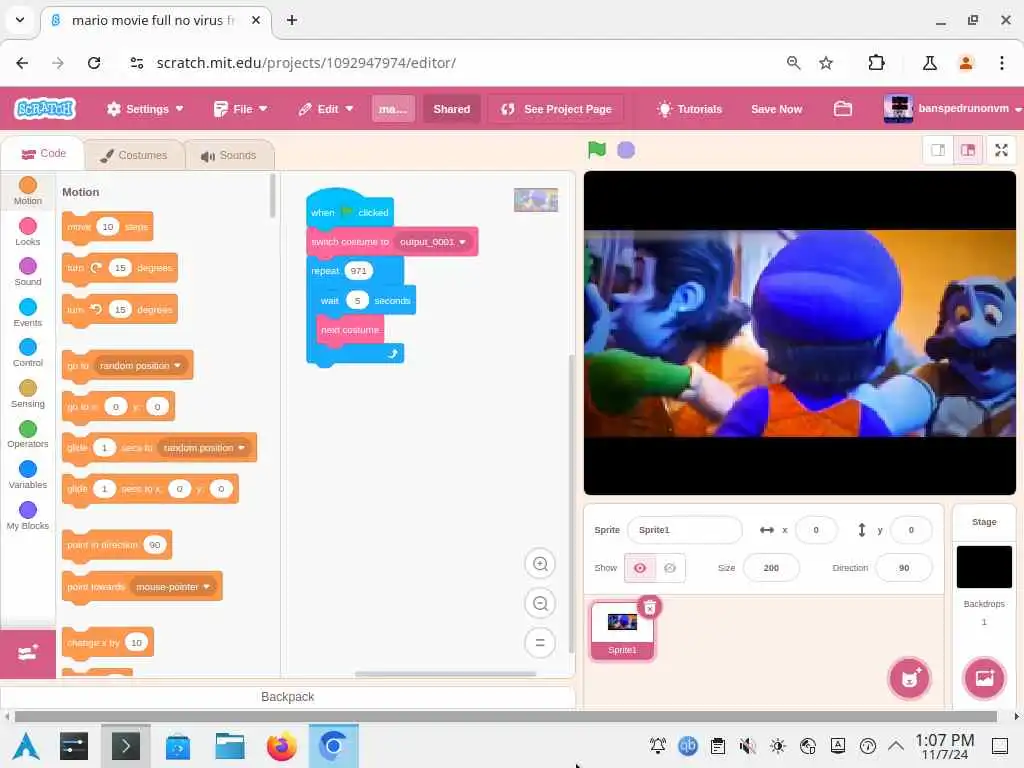This screenshot has height=768, width=1024.
Task: Click the Scratch logo
Action: click(45, 108)
